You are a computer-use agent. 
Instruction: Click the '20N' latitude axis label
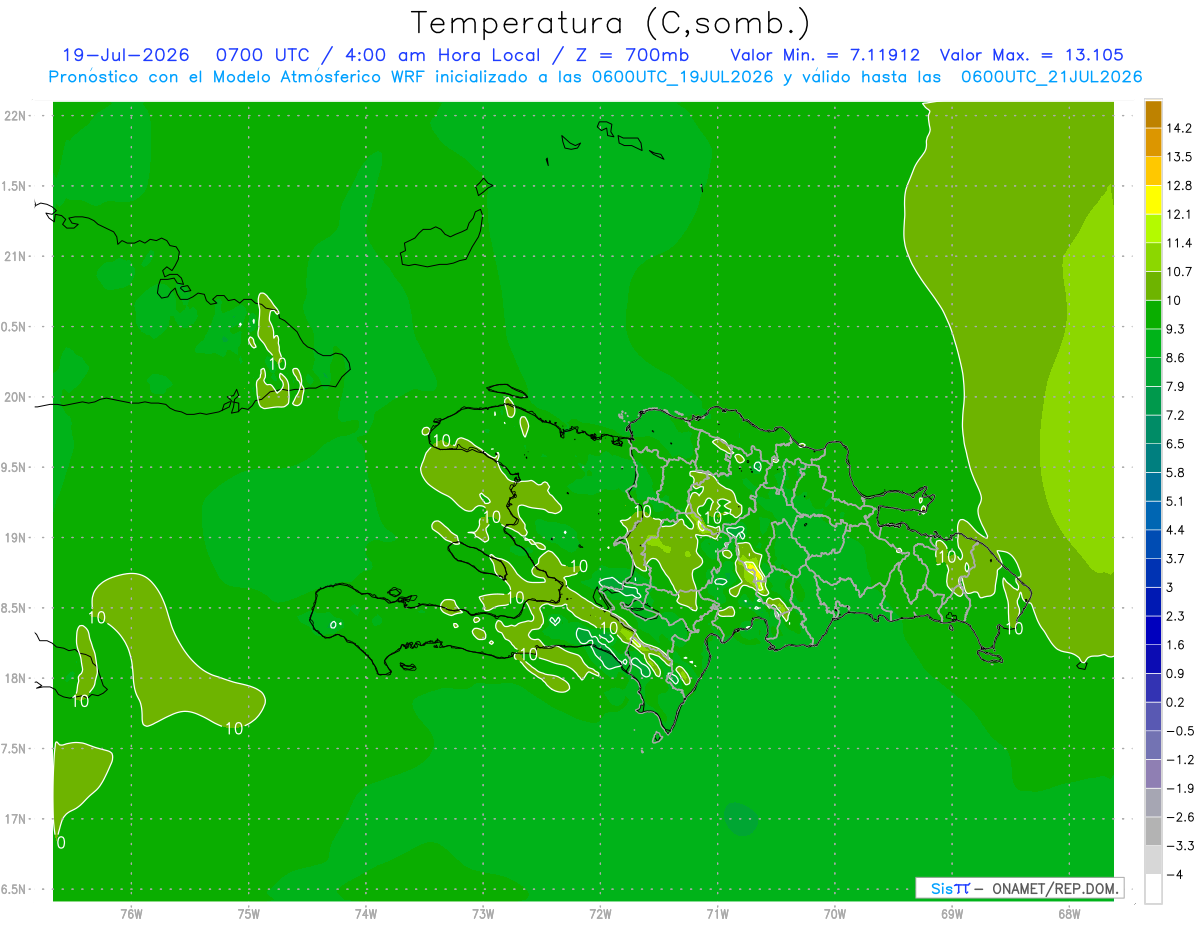click(15, 397)
